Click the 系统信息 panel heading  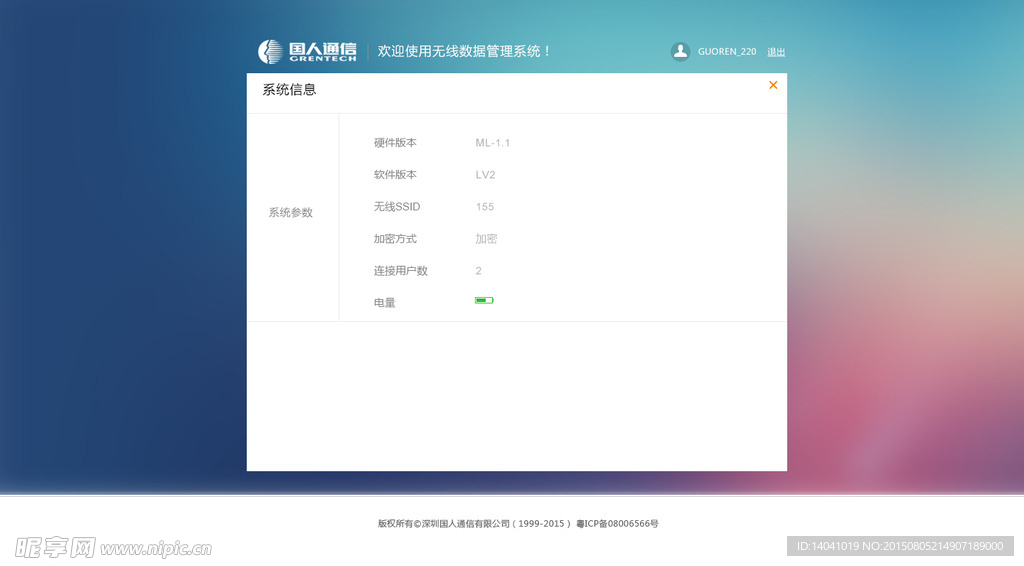(289, 90)
